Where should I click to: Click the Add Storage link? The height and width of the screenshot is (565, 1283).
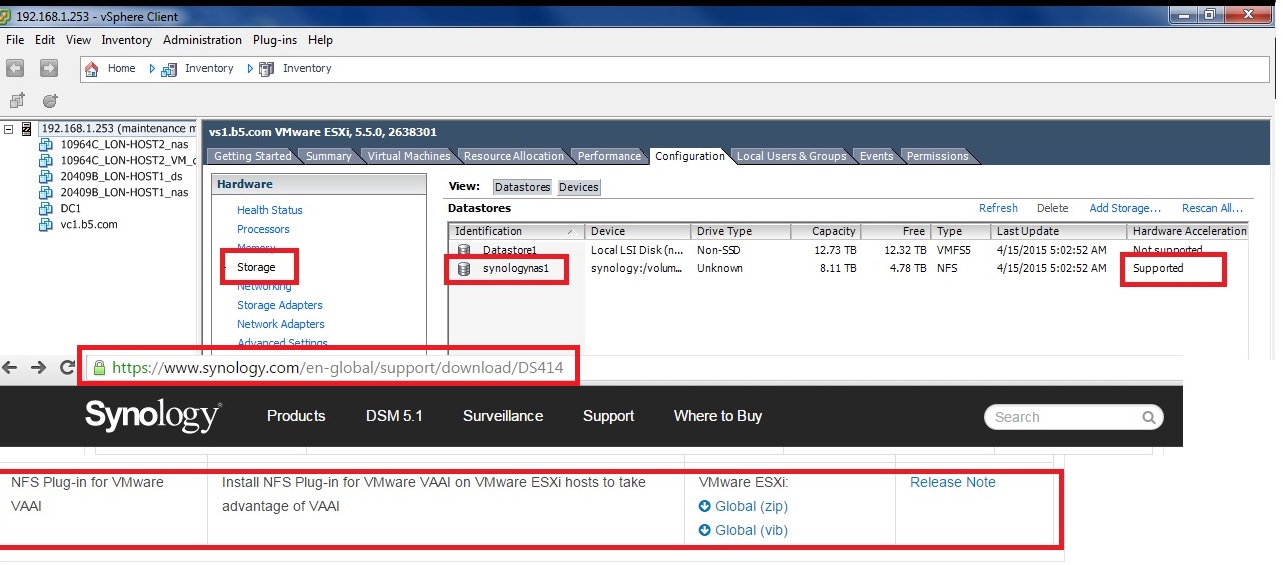1125,208
